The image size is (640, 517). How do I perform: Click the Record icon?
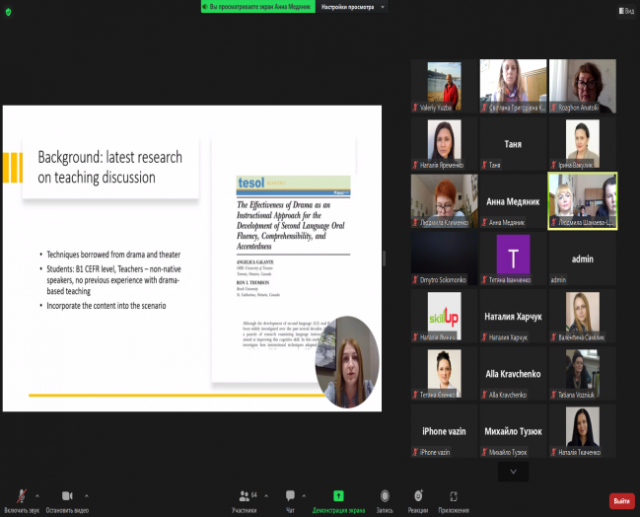coord(385,494)
